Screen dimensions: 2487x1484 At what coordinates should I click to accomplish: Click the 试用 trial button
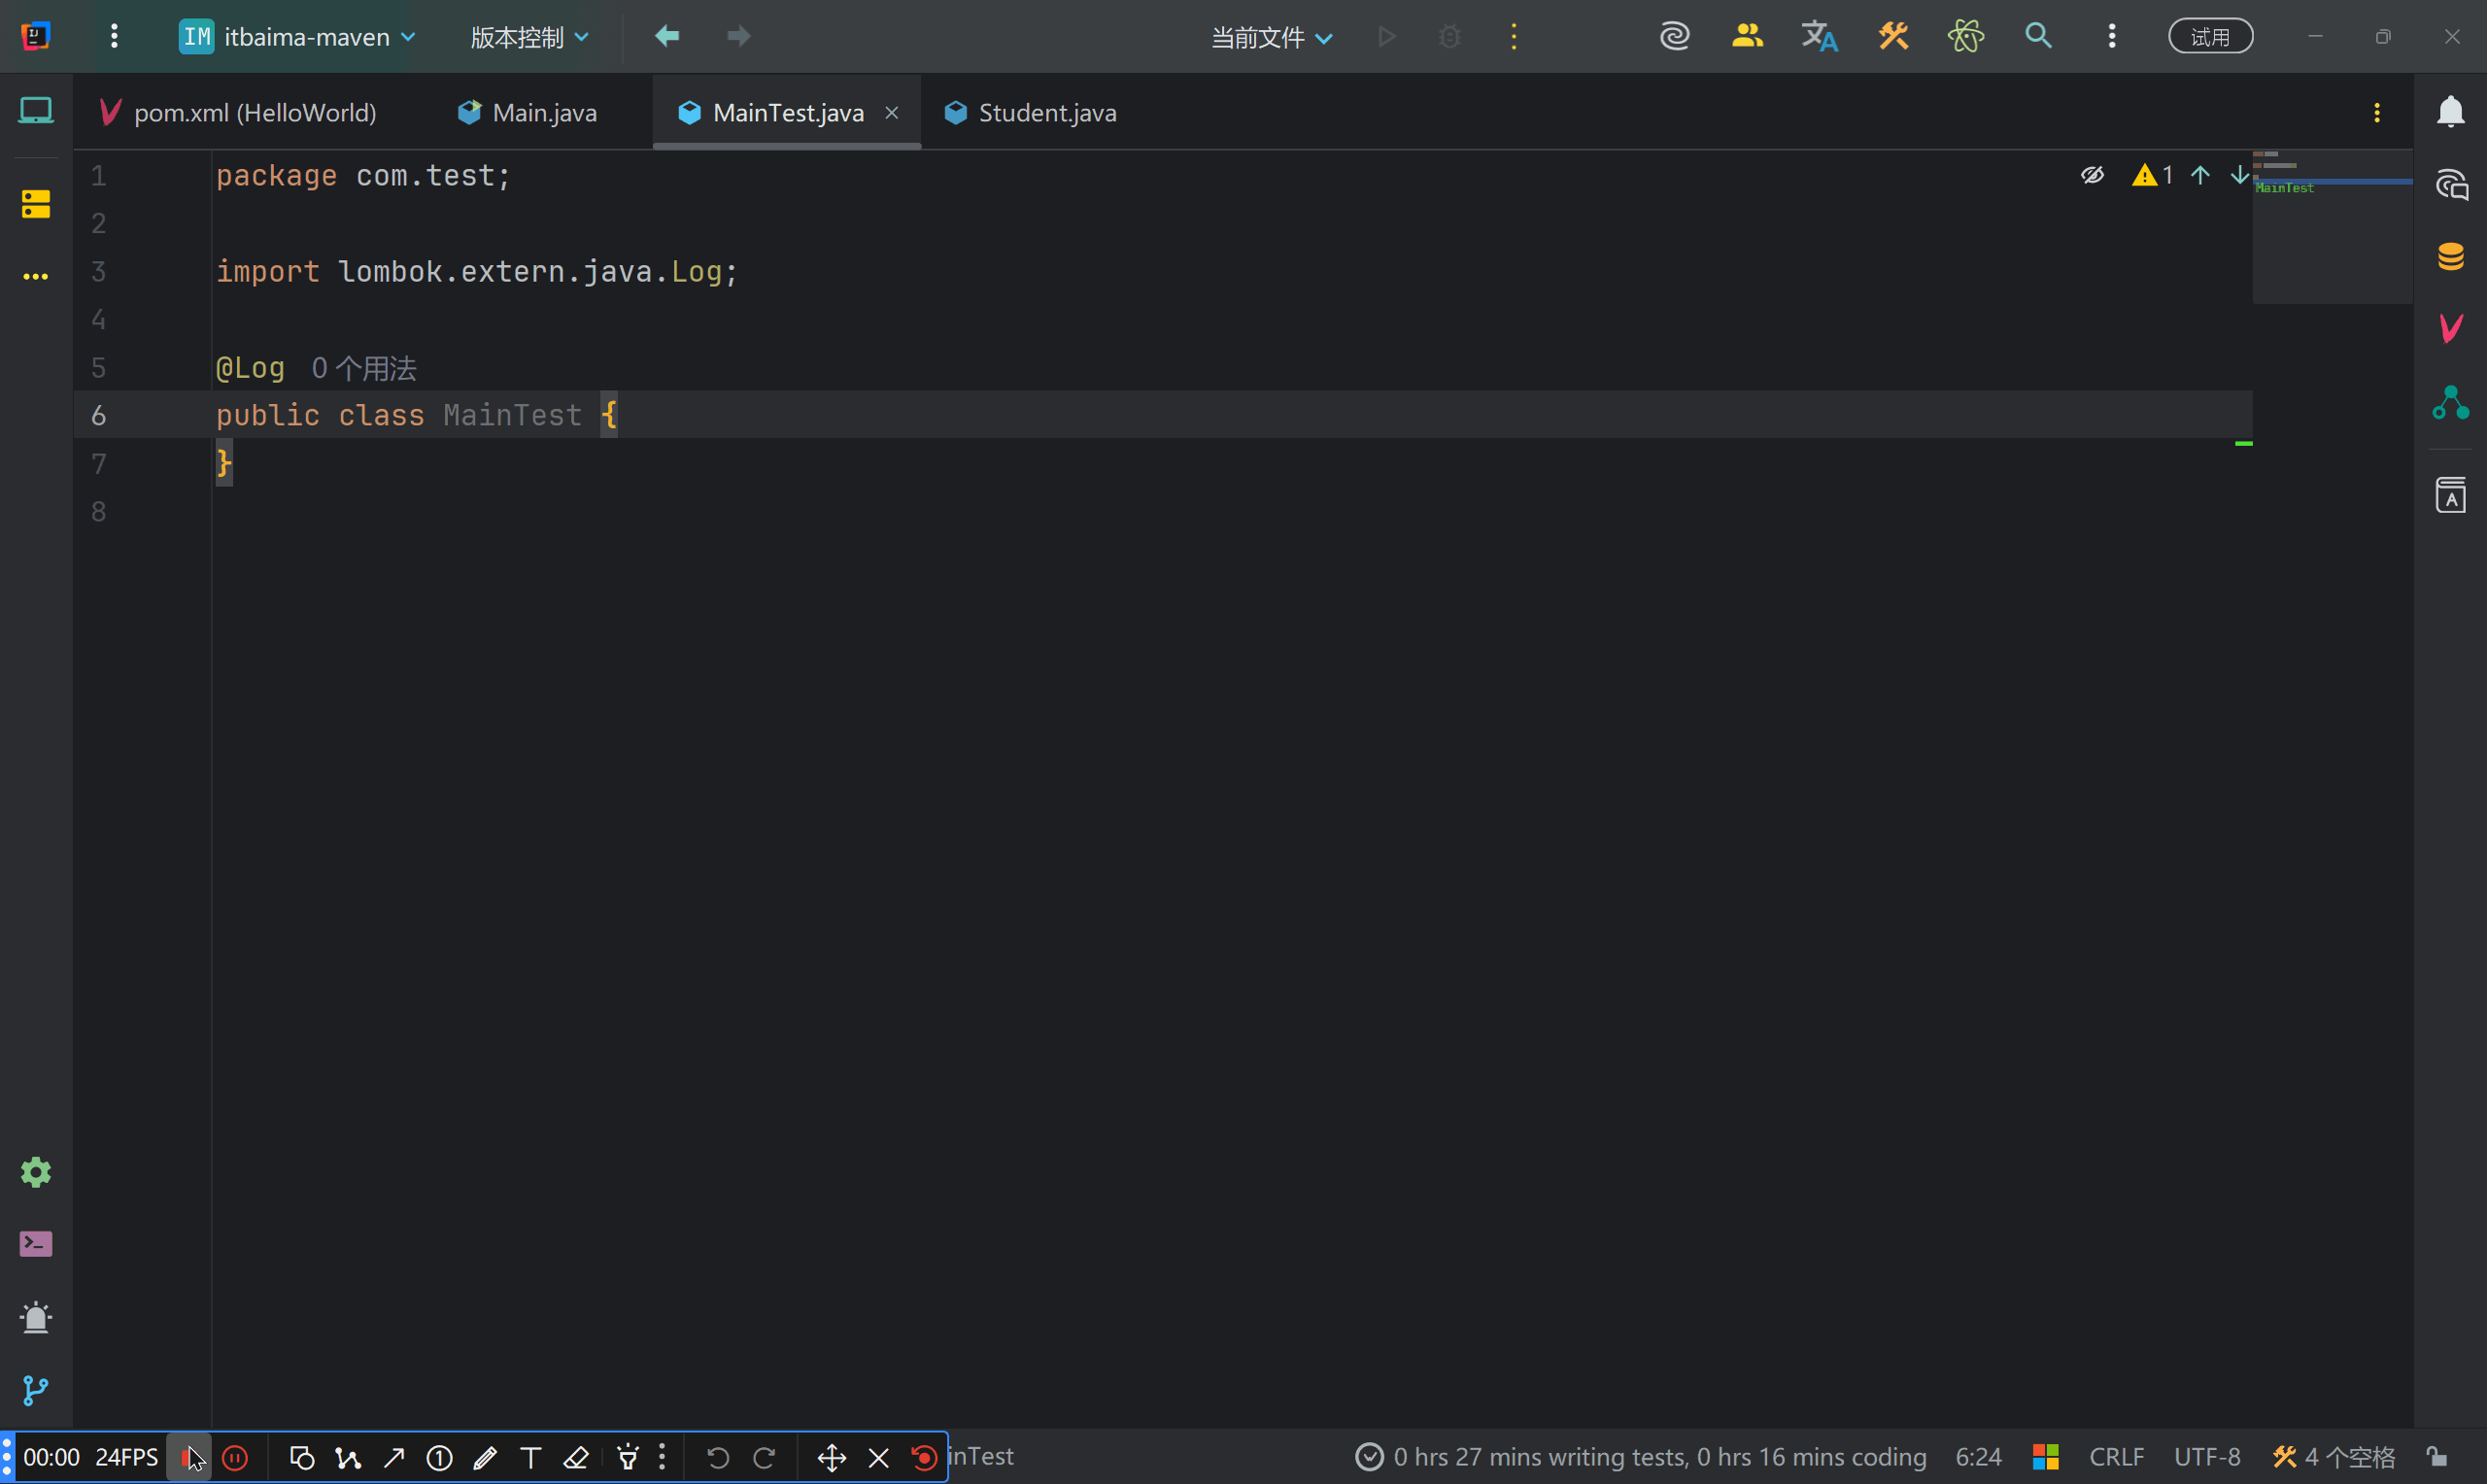(x=2210, y=37)
